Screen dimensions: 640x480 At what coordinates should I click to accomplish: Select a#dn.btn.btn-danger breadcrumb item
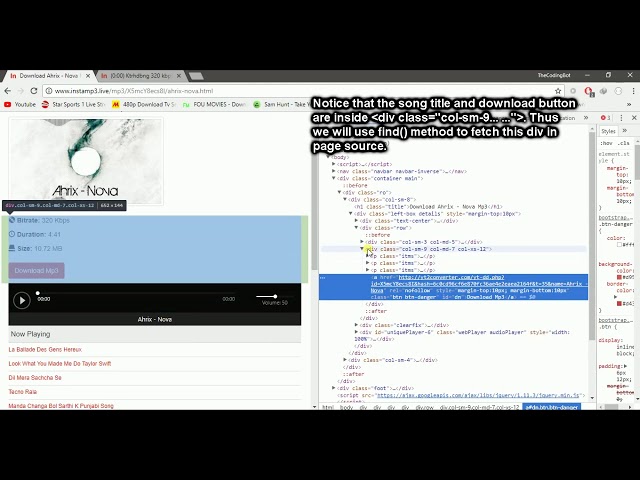click(551, 407)
